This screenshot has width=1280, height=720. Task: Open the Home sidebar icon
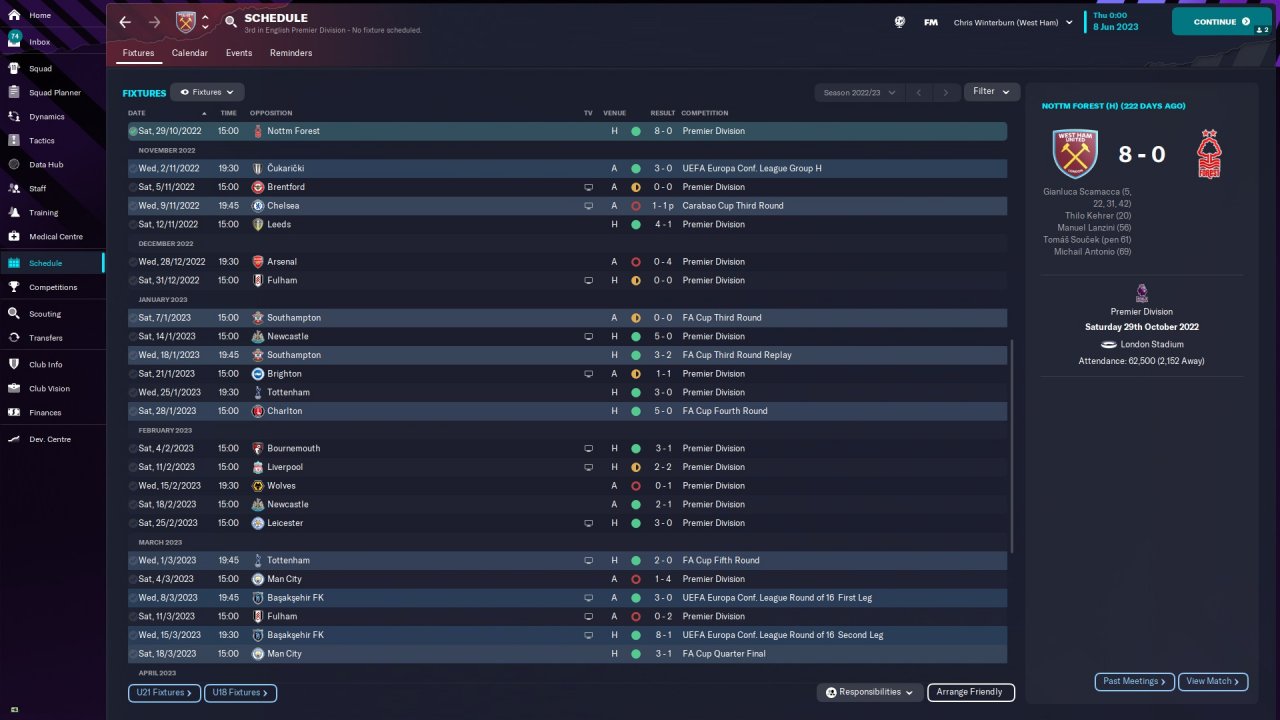pos(14,16)
